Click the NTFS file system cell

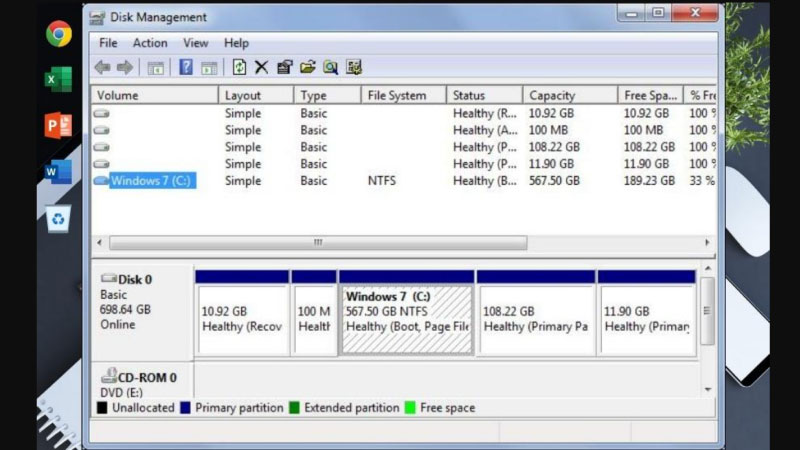[382, 181]
